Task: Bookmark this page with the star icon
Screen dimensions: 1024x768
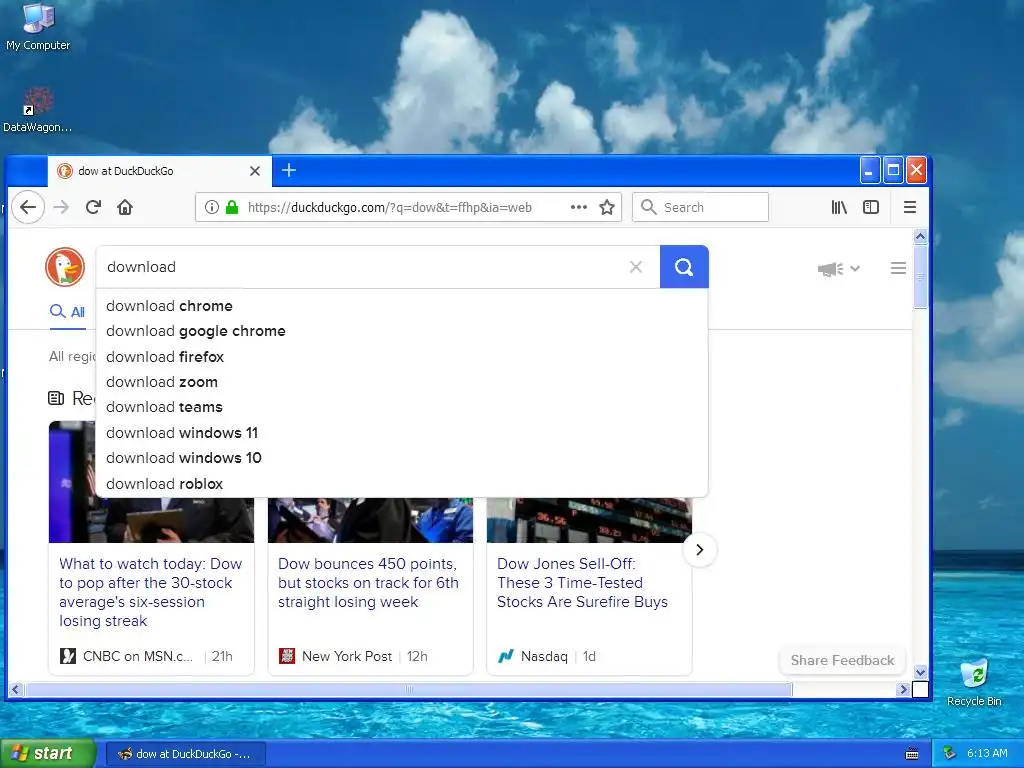Action: pyautogui.click(x=607, y=207)
